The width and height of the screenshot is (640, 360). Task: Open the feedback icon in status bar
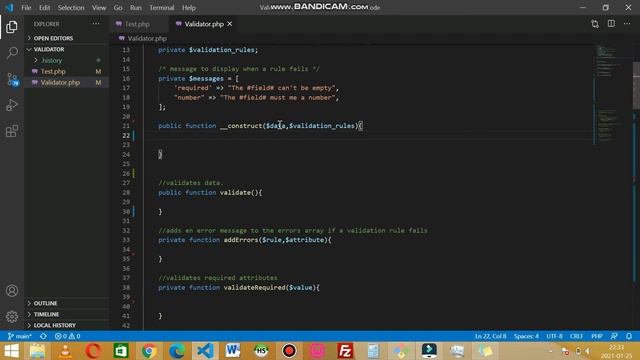click(x=614, y=336)
